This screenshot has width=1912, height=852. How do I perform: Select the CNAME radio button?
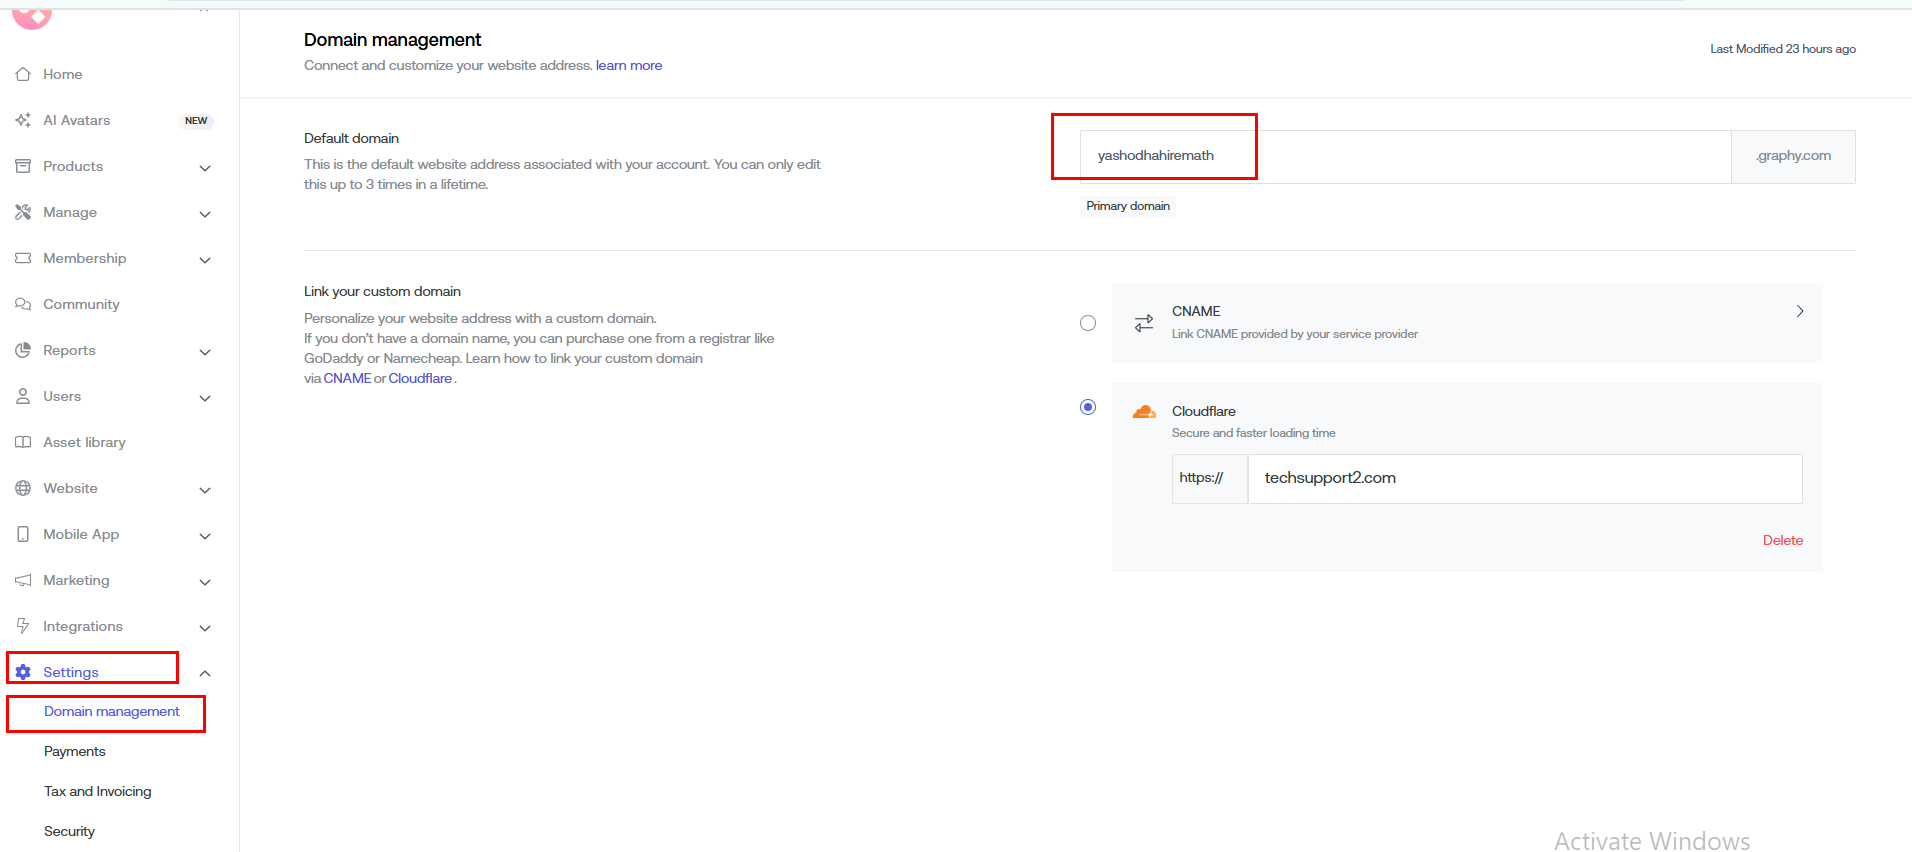click(x=1088, y=323)
